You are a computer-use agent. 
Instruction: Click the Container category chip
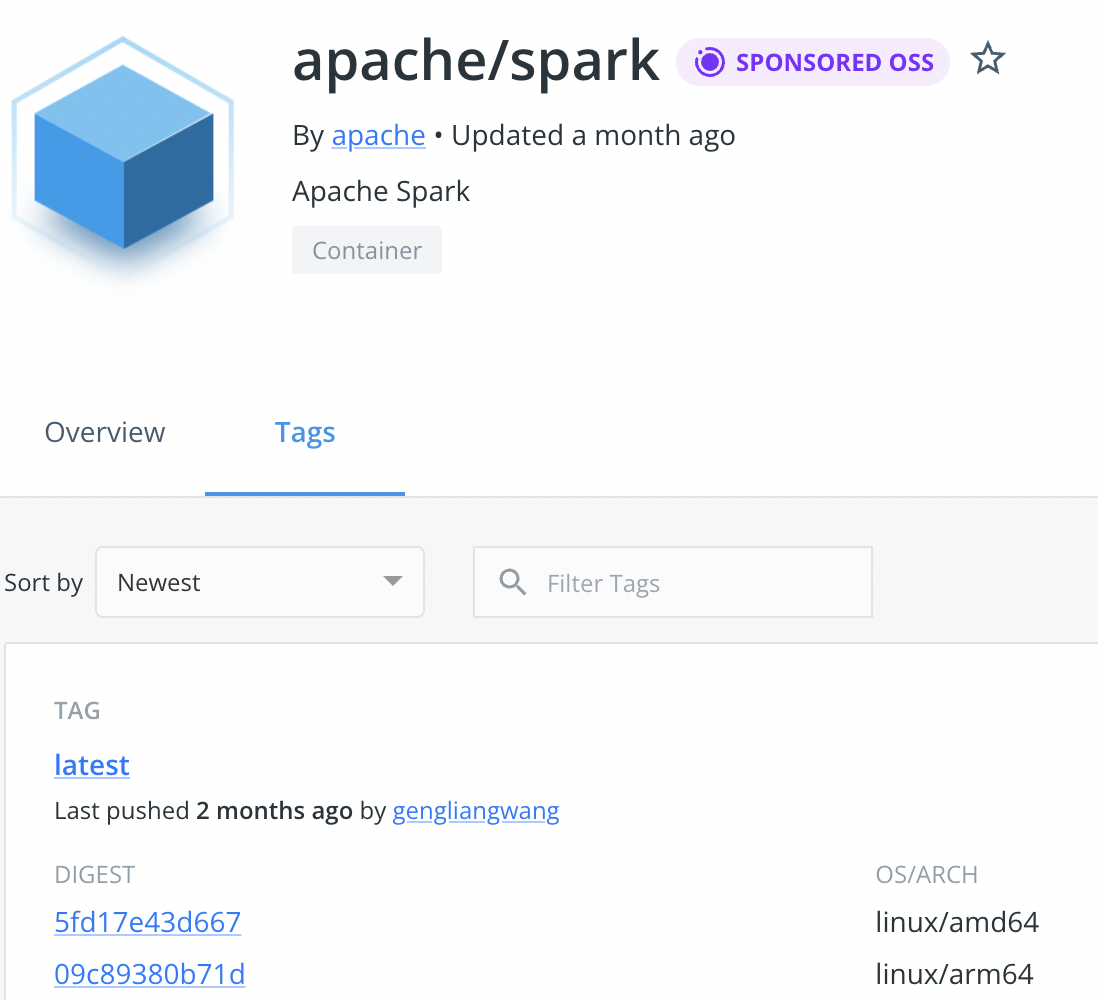tap(366, 249)
